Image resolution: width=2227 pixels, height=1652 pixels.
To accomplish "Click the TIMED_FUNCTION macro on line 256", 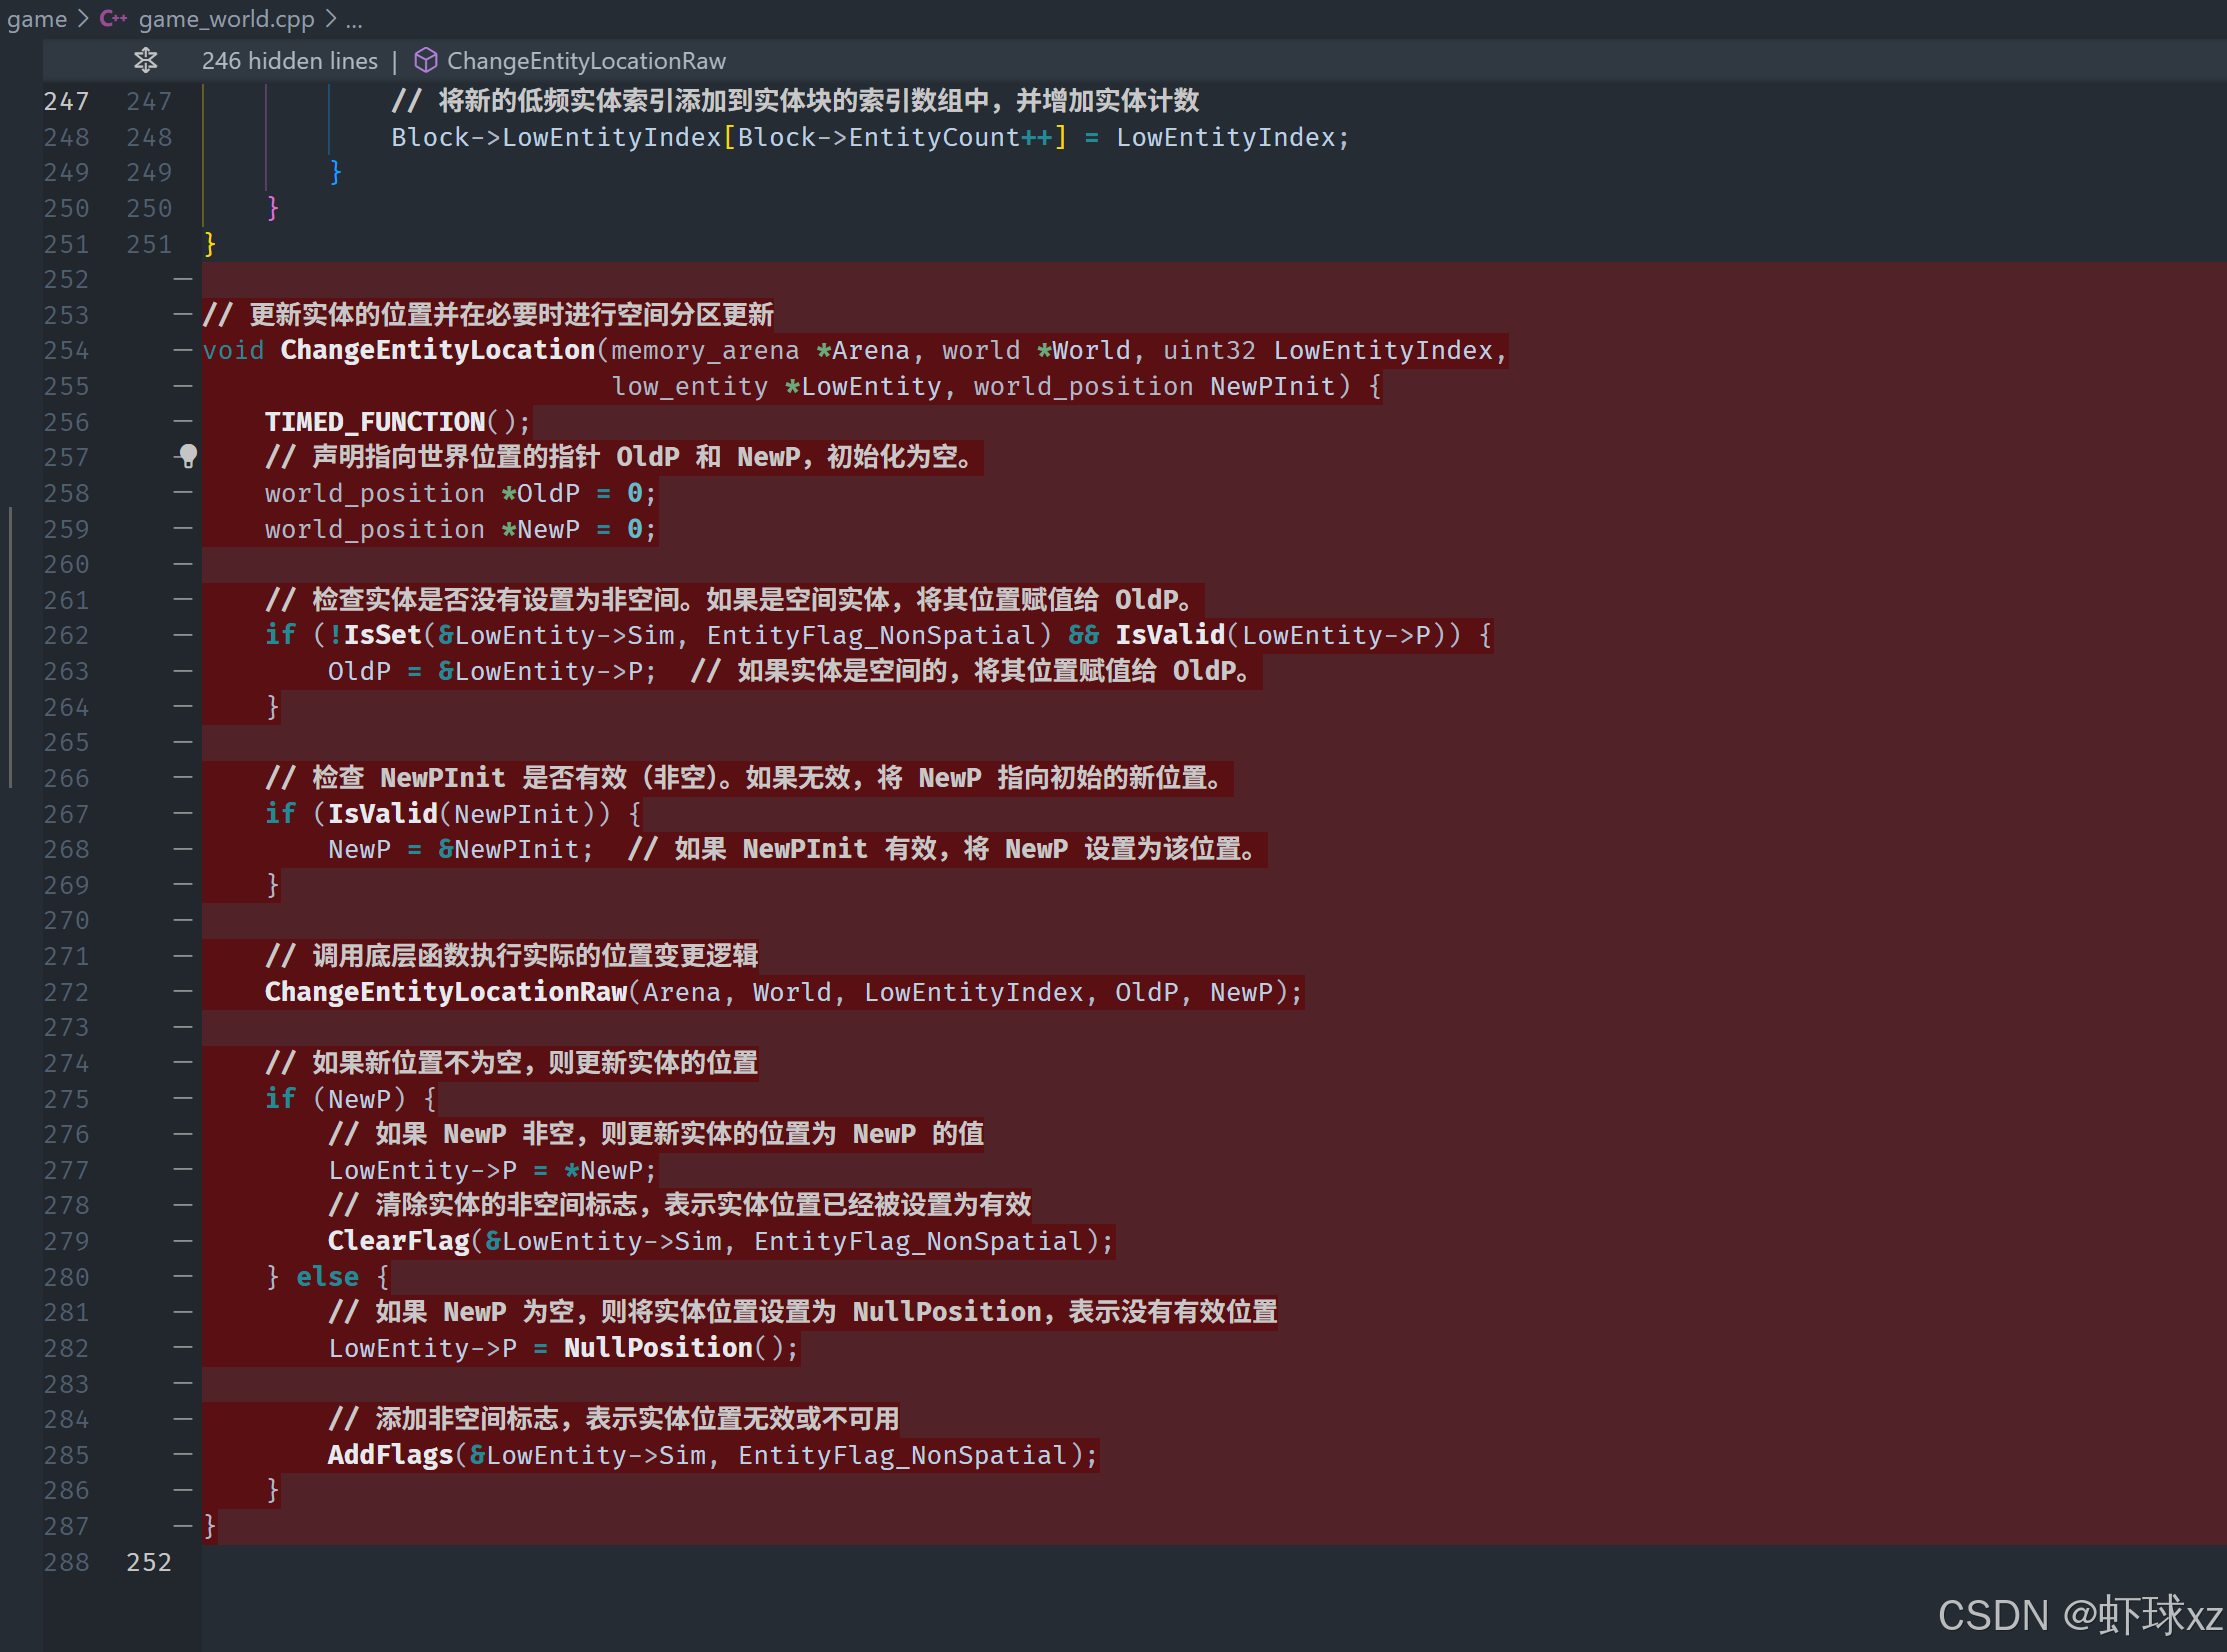I will 374,422.
